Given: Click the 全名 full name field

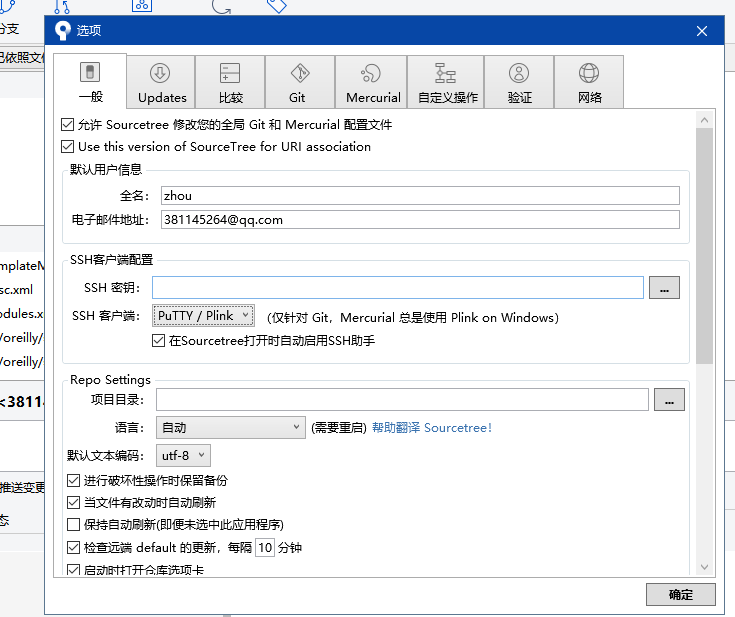Looking at the screenshot, I should coord(420,196).
